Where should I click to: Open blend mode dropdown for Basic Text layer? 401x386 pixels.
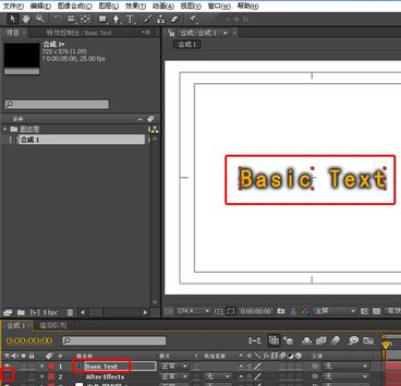point(174,366)
